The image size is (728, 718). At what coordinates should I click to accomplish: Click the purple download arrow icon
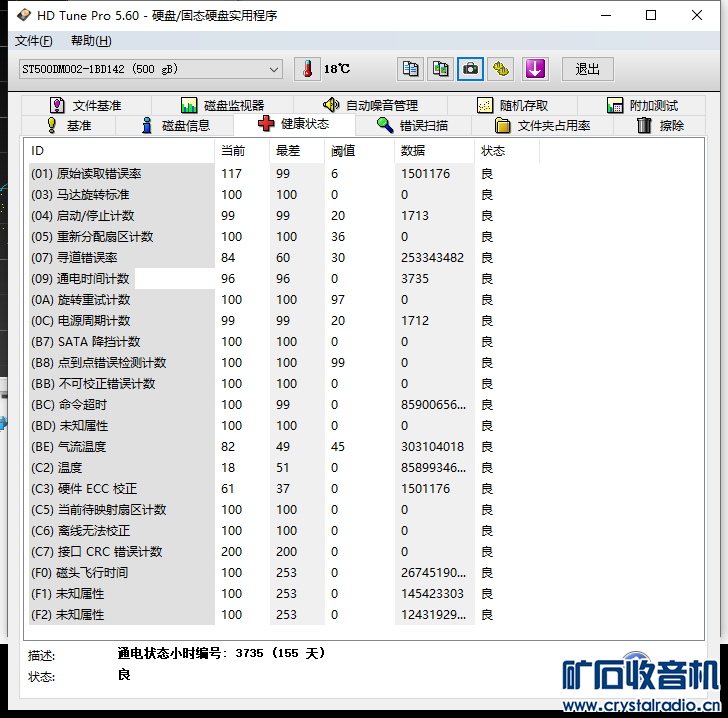coord(535,69)
